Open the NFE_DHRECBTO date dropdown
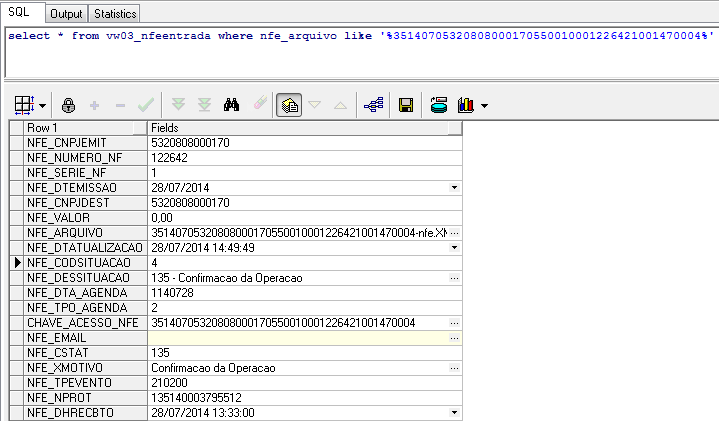719x421 pixels. coord(454,413)
